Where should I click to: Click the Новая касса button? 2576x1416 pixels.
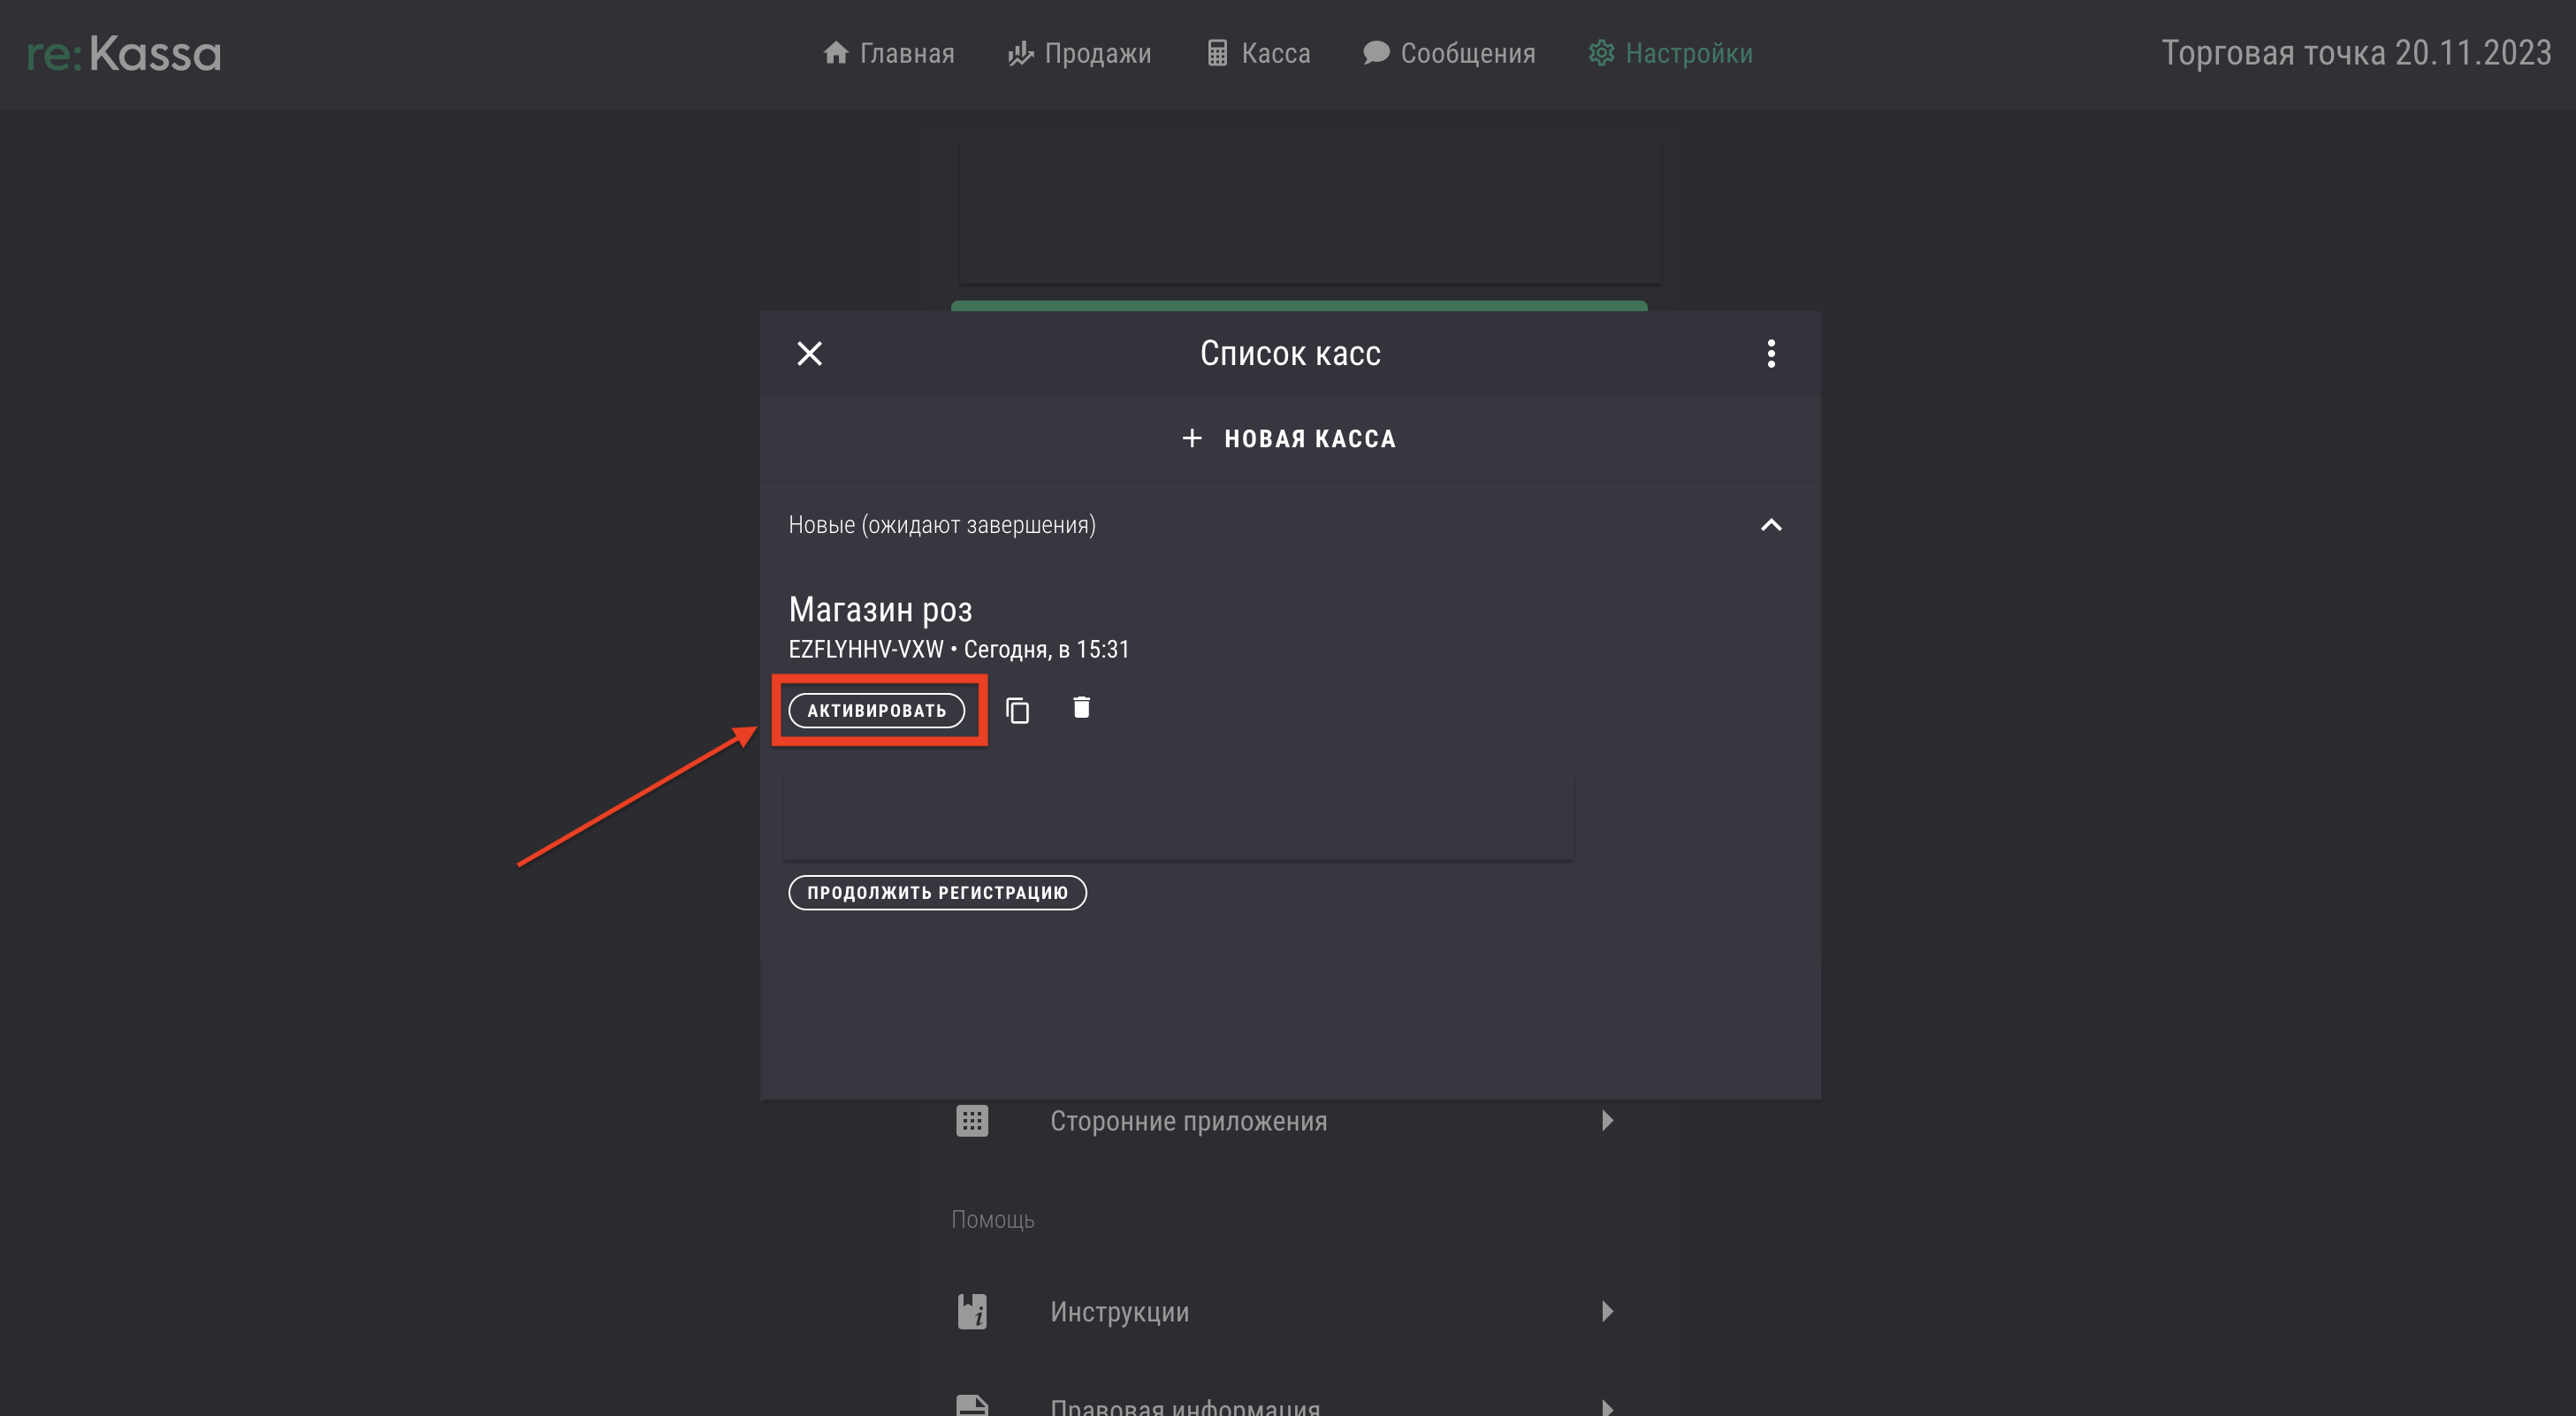(1289, 438)
